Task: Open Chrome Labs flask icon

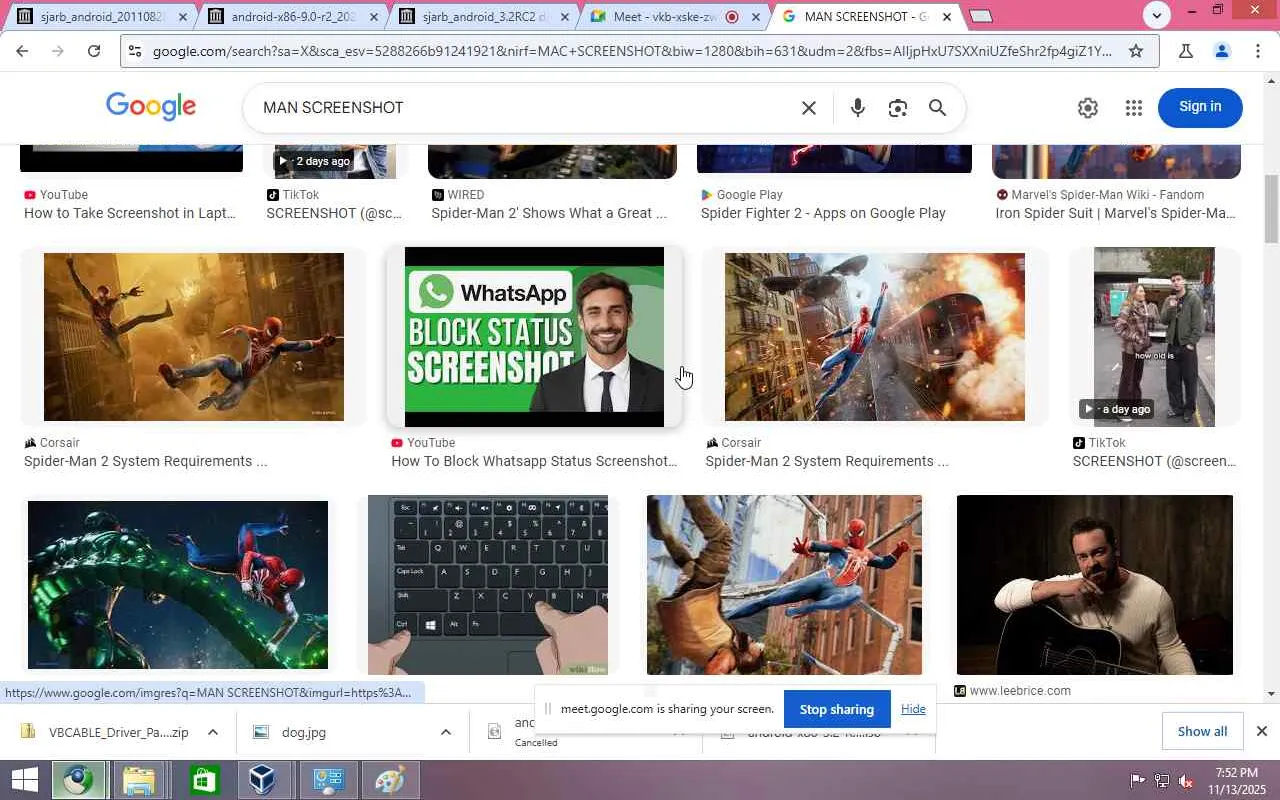Action: click(1186, 51)
